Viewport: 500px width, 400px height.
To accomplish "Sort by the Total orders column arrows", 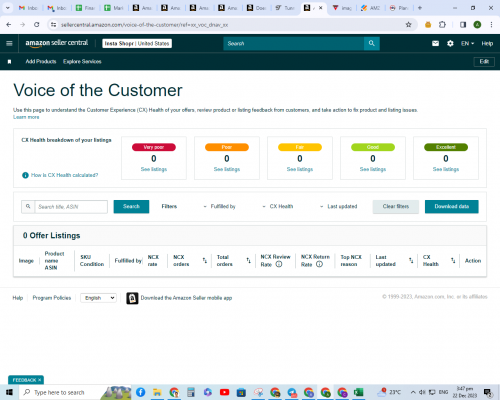I will [248, 260].
